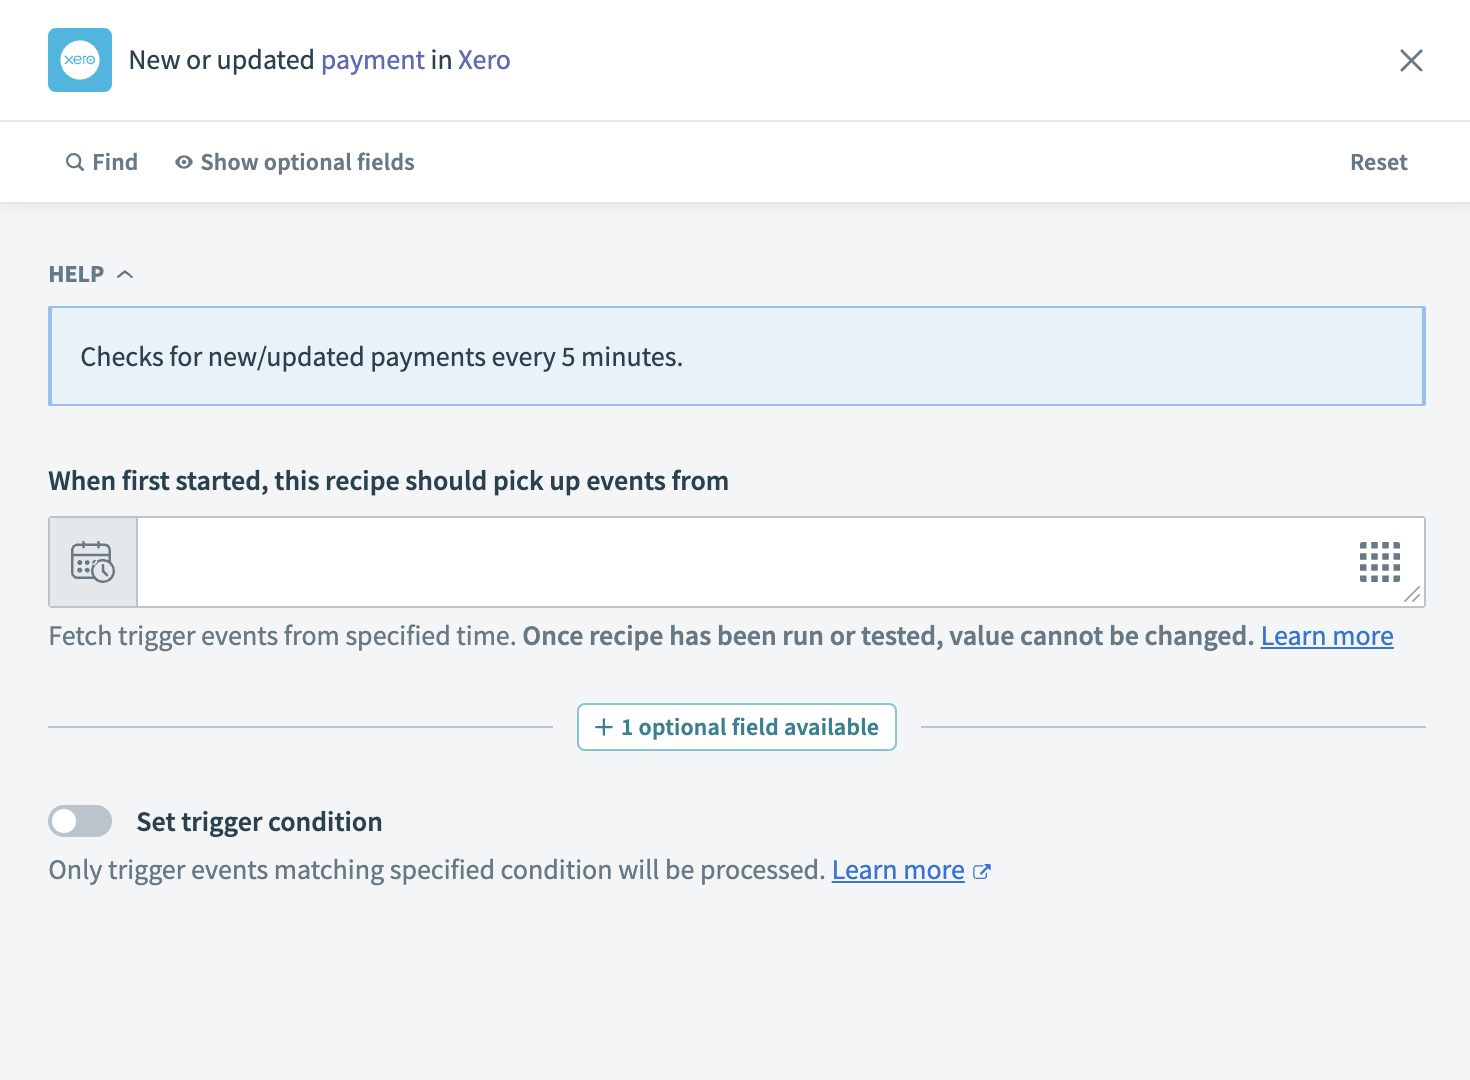Open Learn more about trigger conditions
1470x1080 pixels.
pos(897,869)
